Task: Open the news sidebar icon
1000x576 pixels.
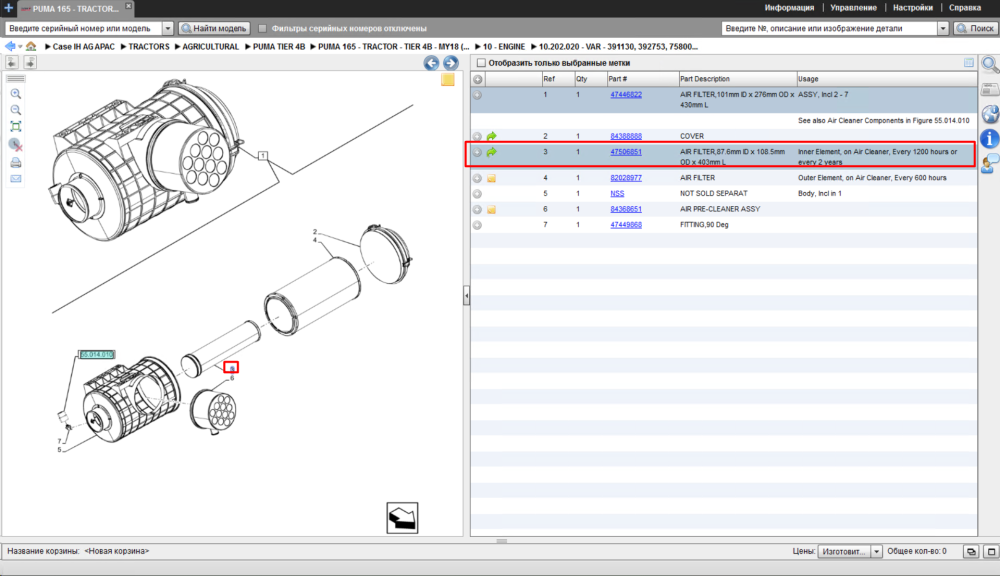Action: pyautogui.click(x=990, y=89)
